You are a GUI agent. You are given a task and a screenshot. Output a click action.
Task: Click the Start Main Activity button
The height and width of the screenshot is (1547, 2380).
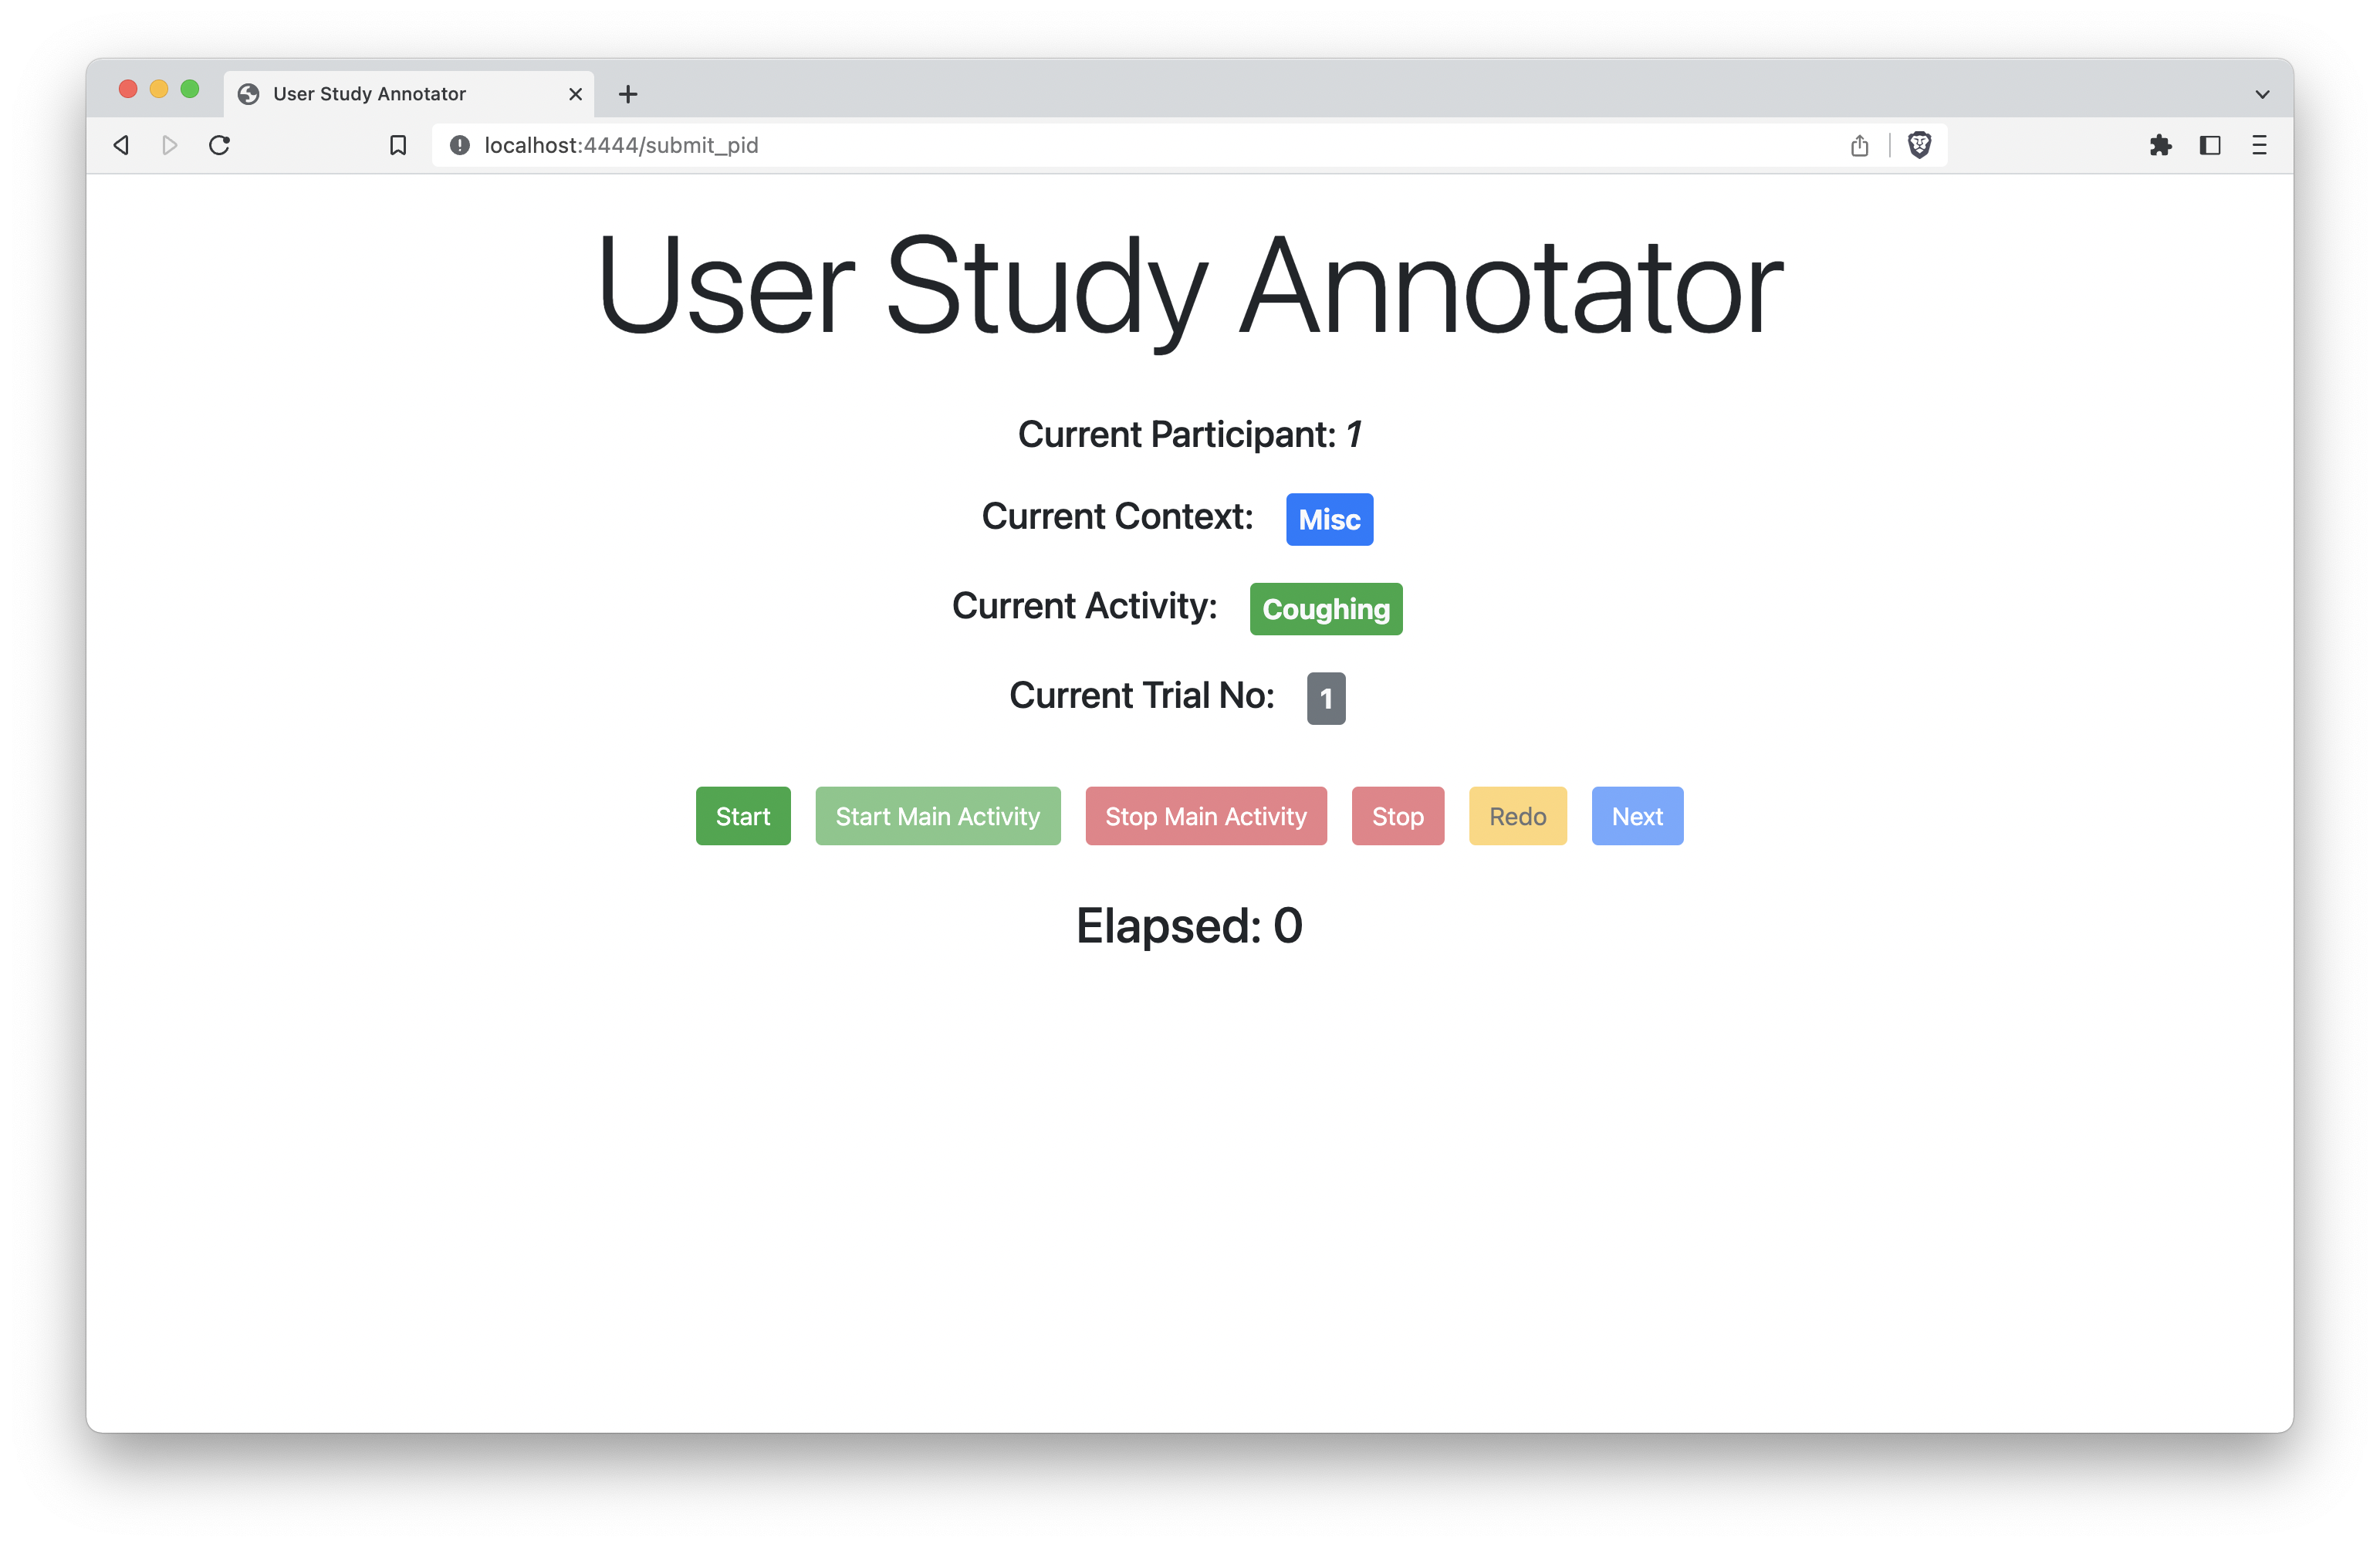coord(937,815)
